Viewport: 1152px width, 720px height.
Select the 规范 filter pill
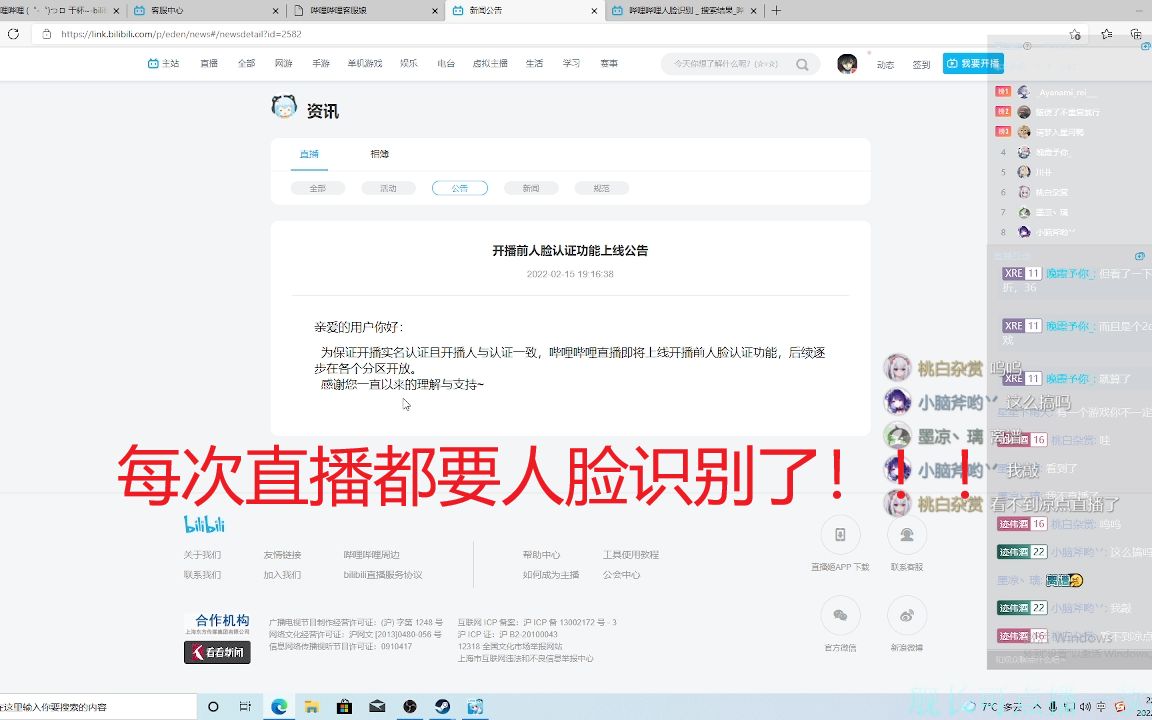[601, 187]
